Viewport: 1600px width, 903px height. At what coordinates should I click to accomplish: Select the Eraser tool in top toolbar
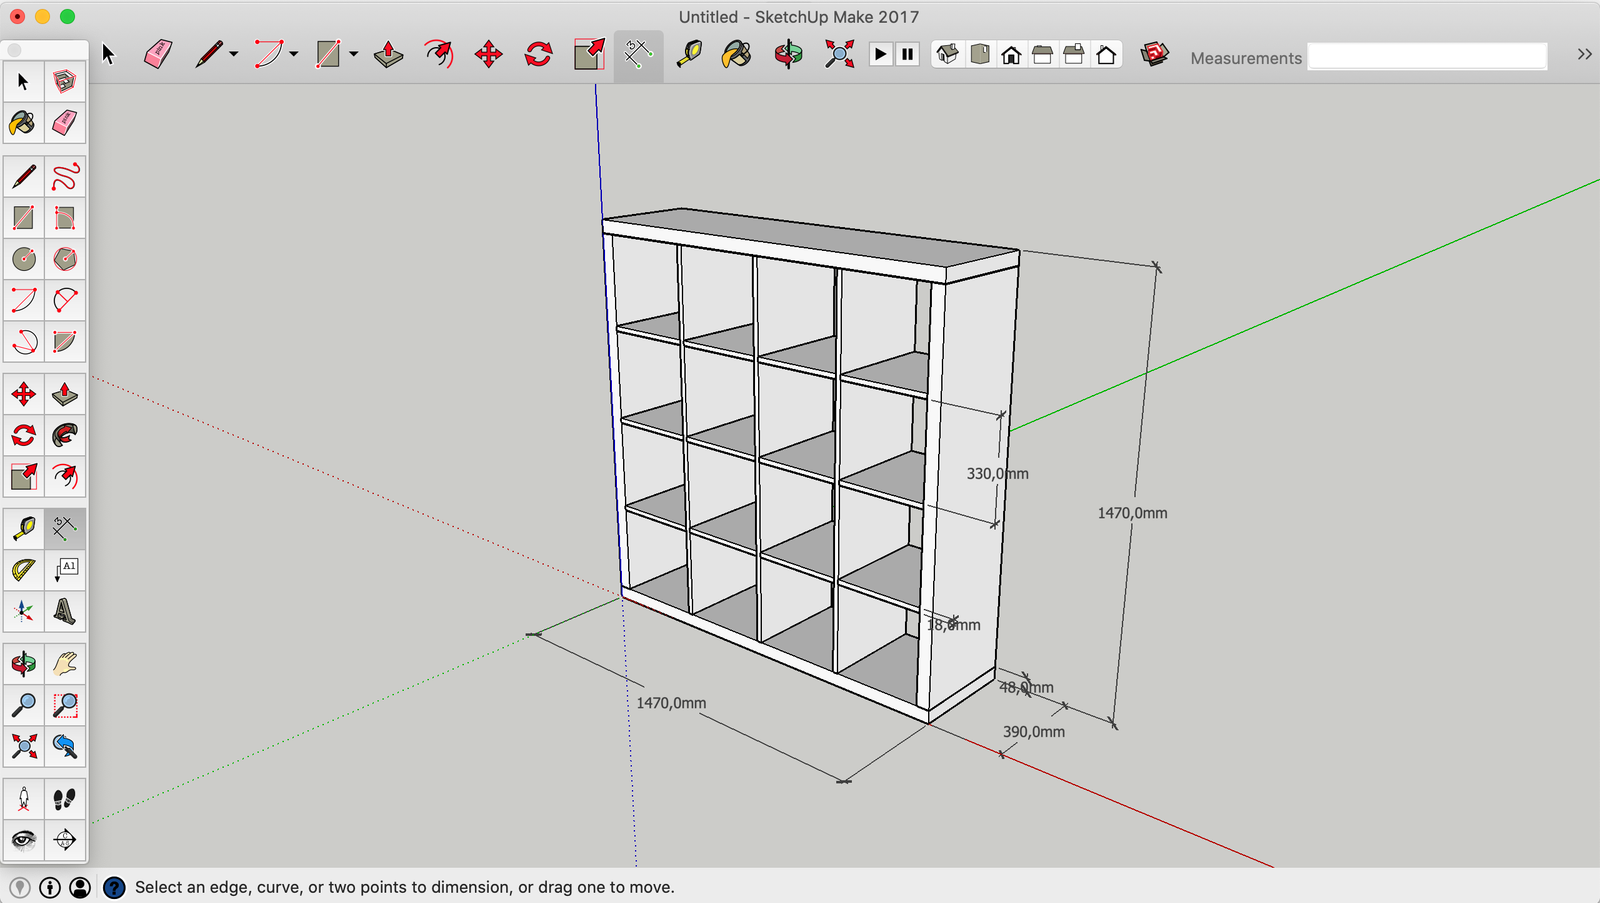[158, 54]
